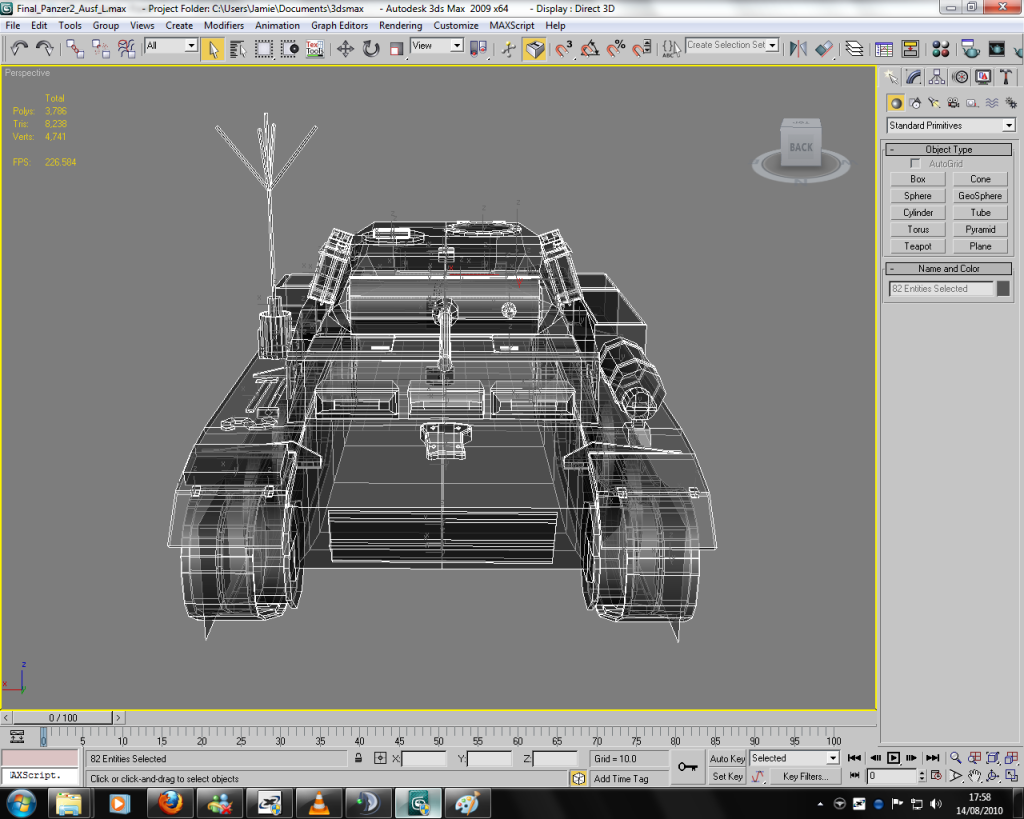Toggle the selection lock padlock
The image size is (1024, 819).
[x=358, y=759]
